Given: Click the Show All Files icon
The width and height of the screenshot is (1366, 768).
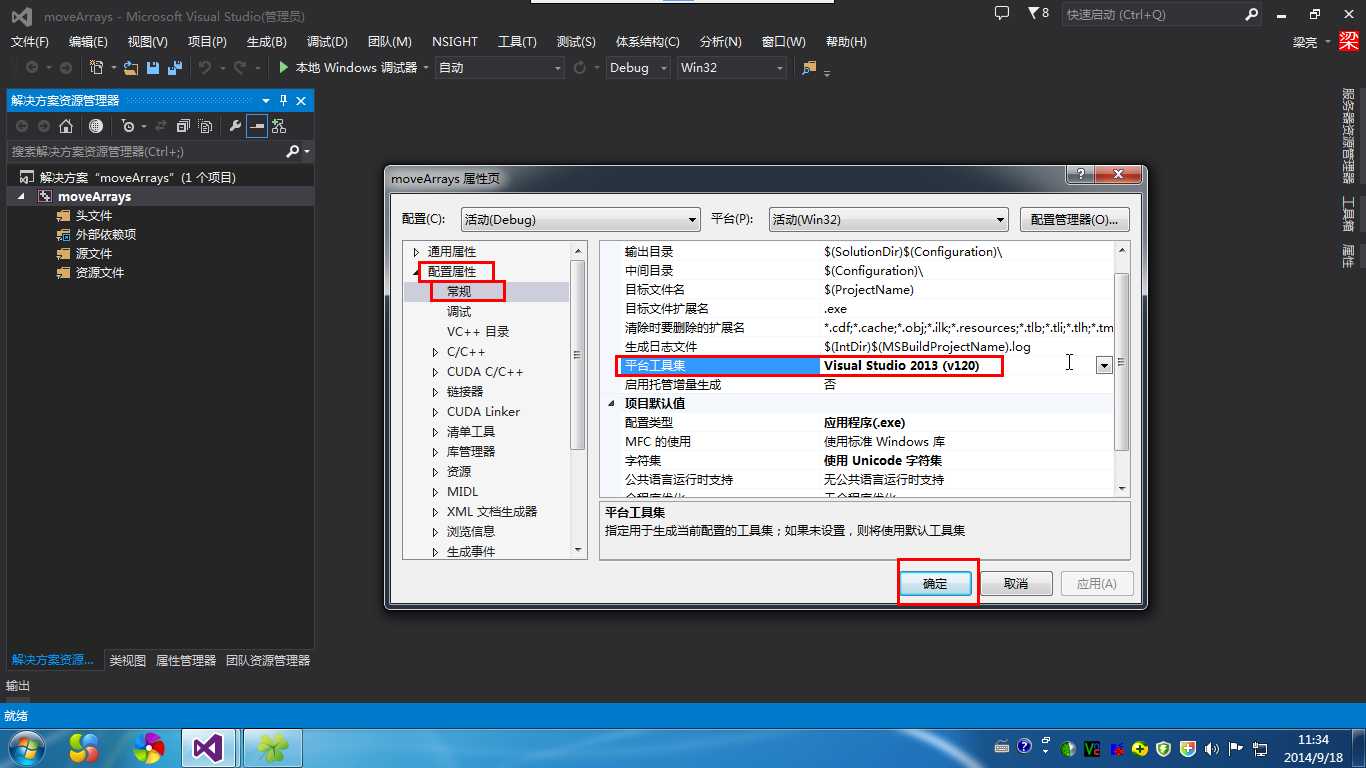Looking at the screenshot, I should [x=205, y=126].
